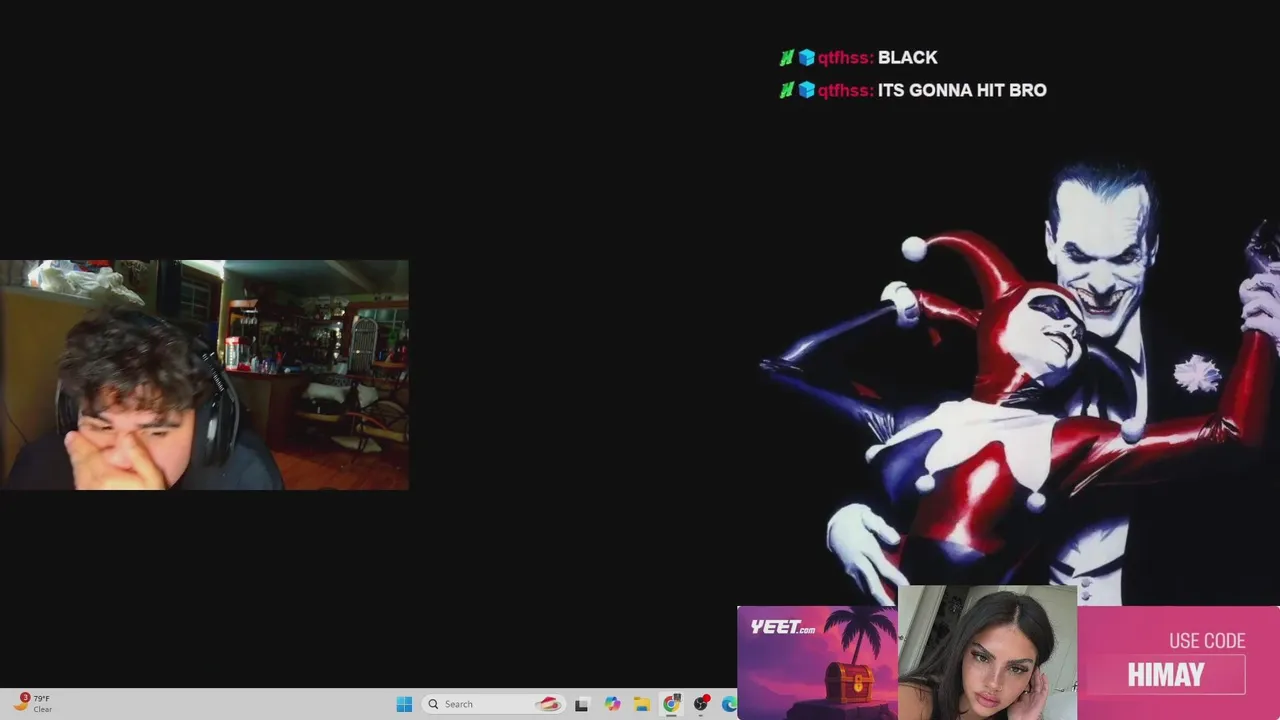Click the woman's portrait overlay
The image size is (1280, 720).
point(987,652)
